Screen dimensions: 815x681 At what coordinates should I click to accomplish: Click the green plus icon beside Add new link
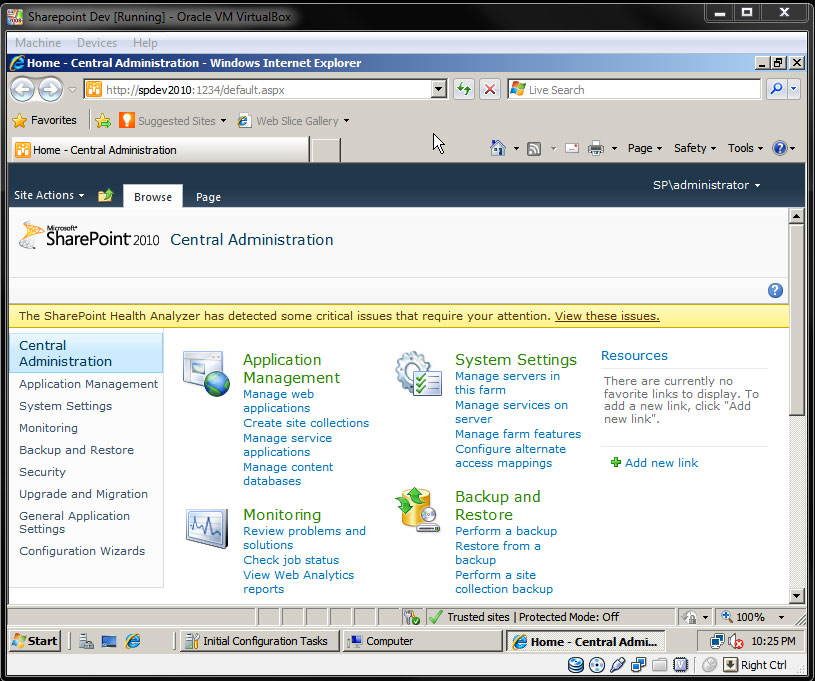(x=616, y=462)
